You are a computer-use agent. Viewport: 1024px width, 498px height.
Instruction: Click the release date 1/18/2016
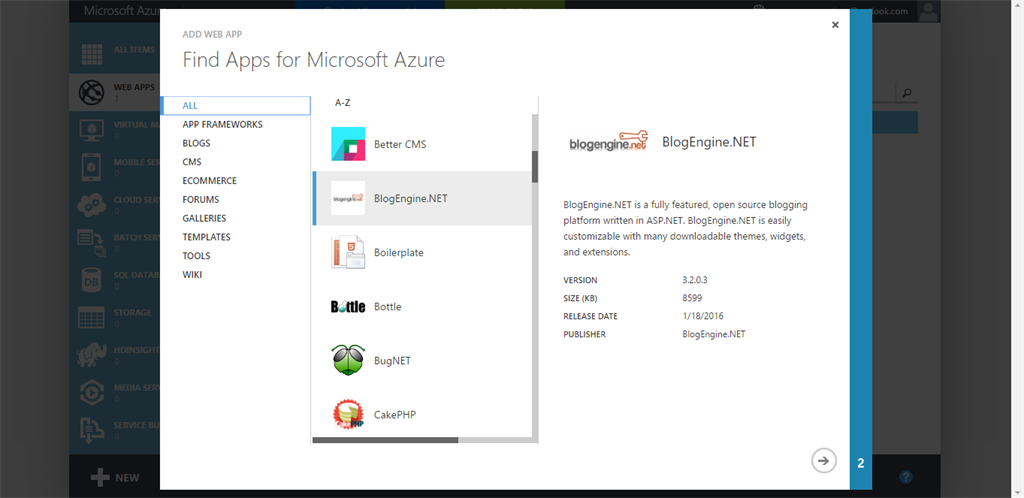coord(703,316)
